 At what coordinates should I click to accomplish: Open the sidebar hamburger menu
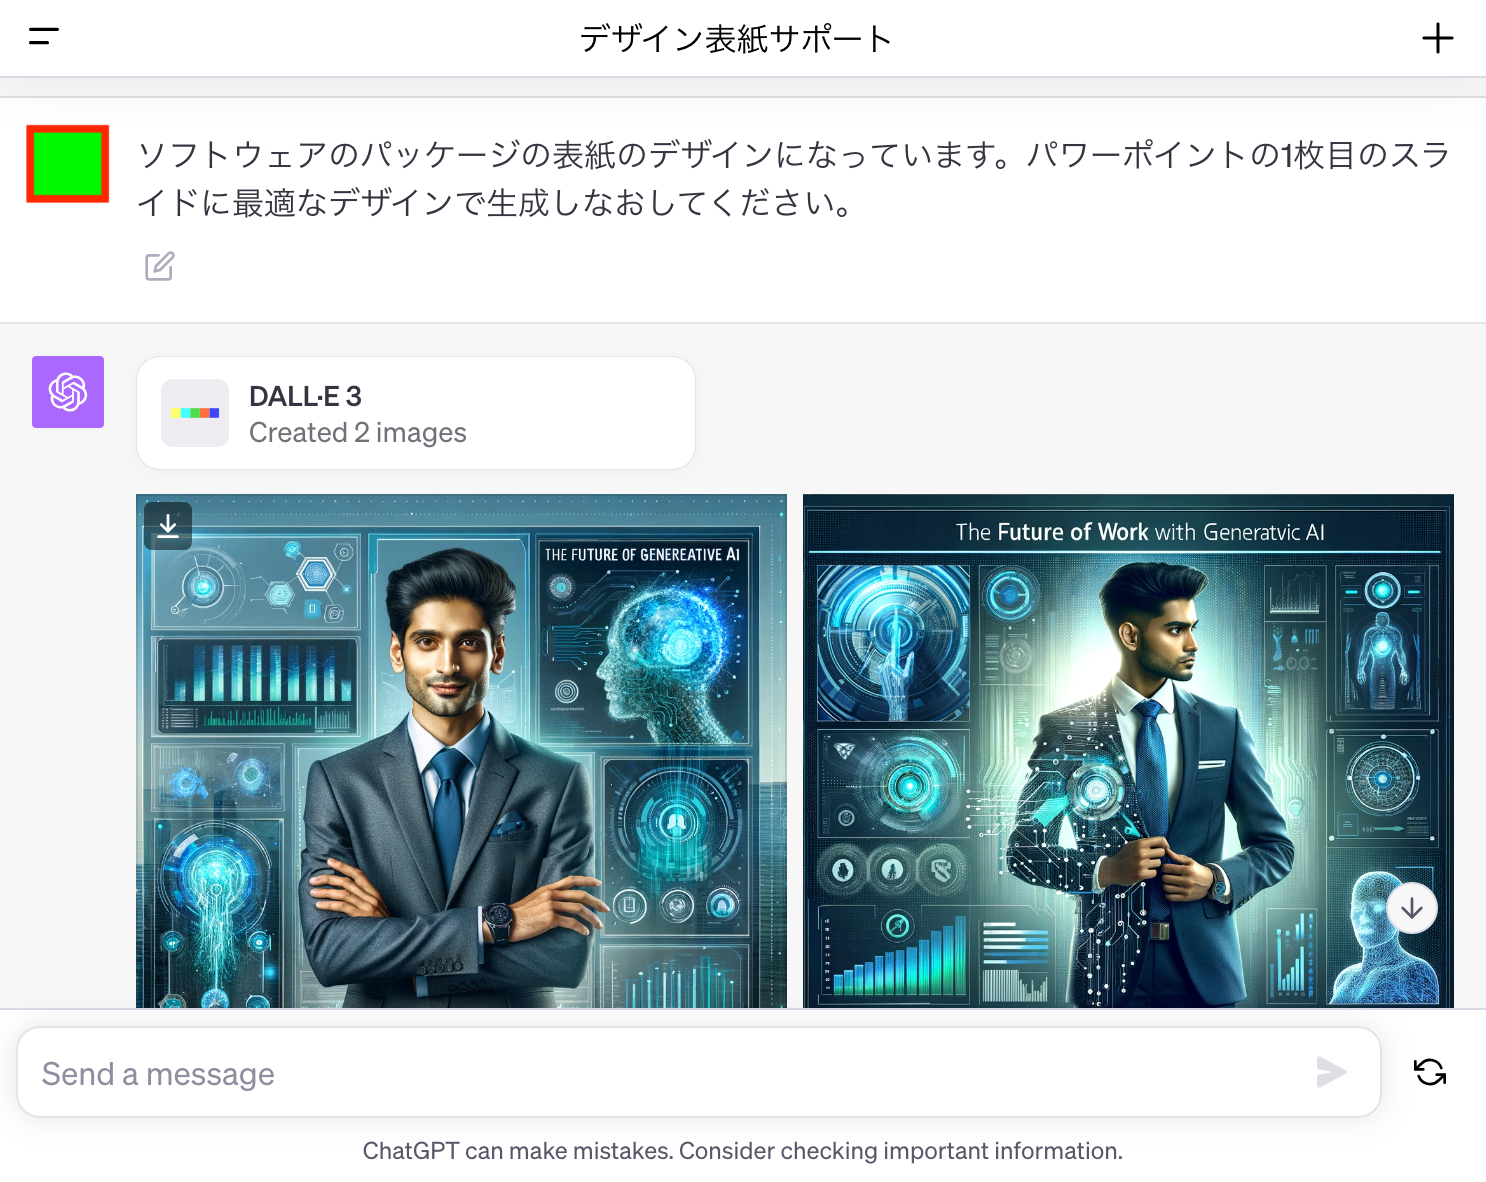pyautogui.click(x=44, y=37)
